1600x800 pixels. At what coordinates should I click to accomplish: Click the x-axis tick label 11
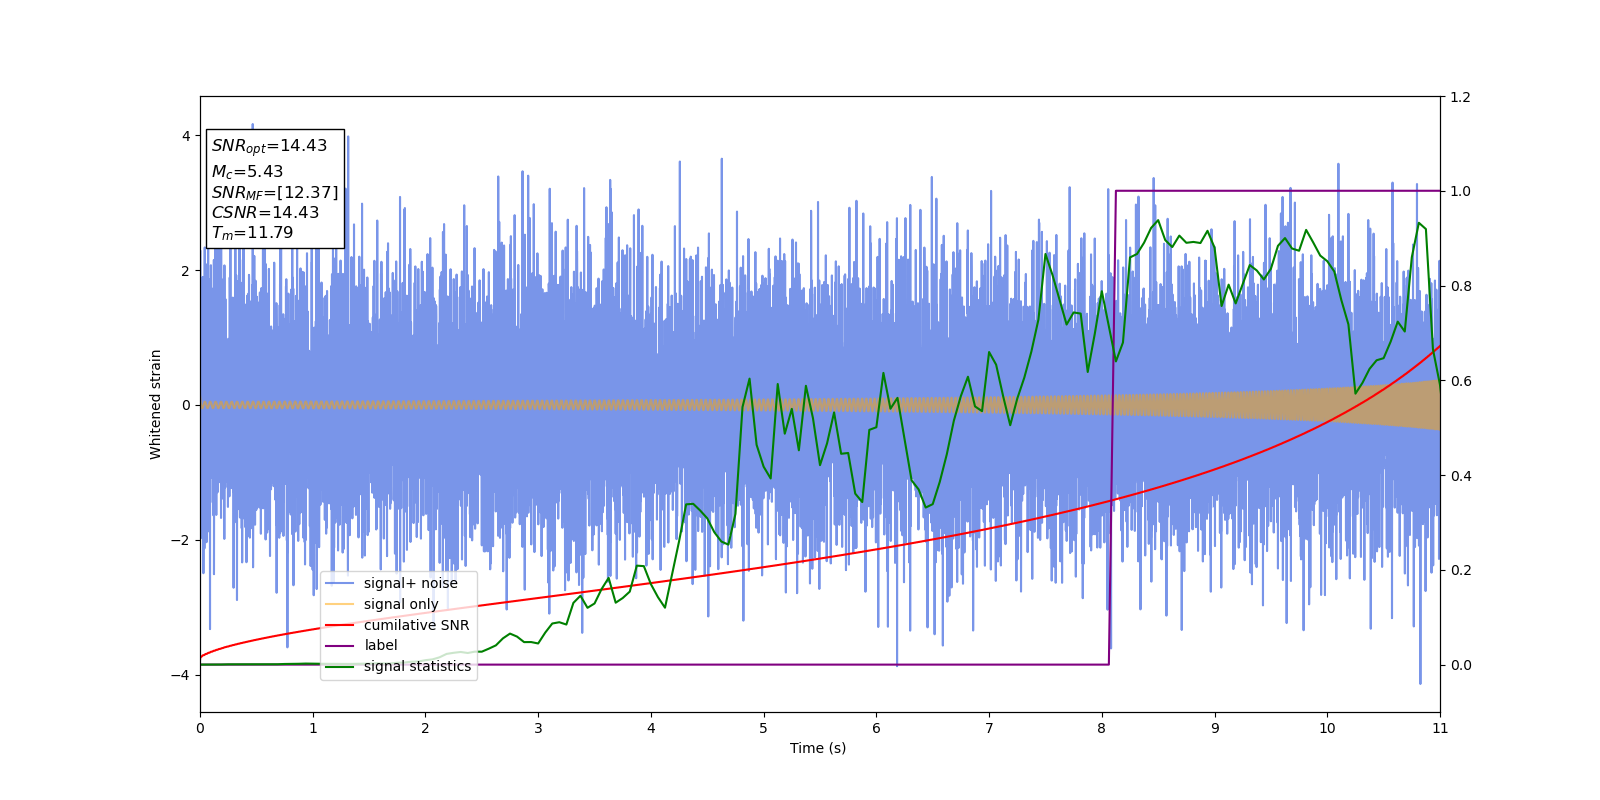1440,728
